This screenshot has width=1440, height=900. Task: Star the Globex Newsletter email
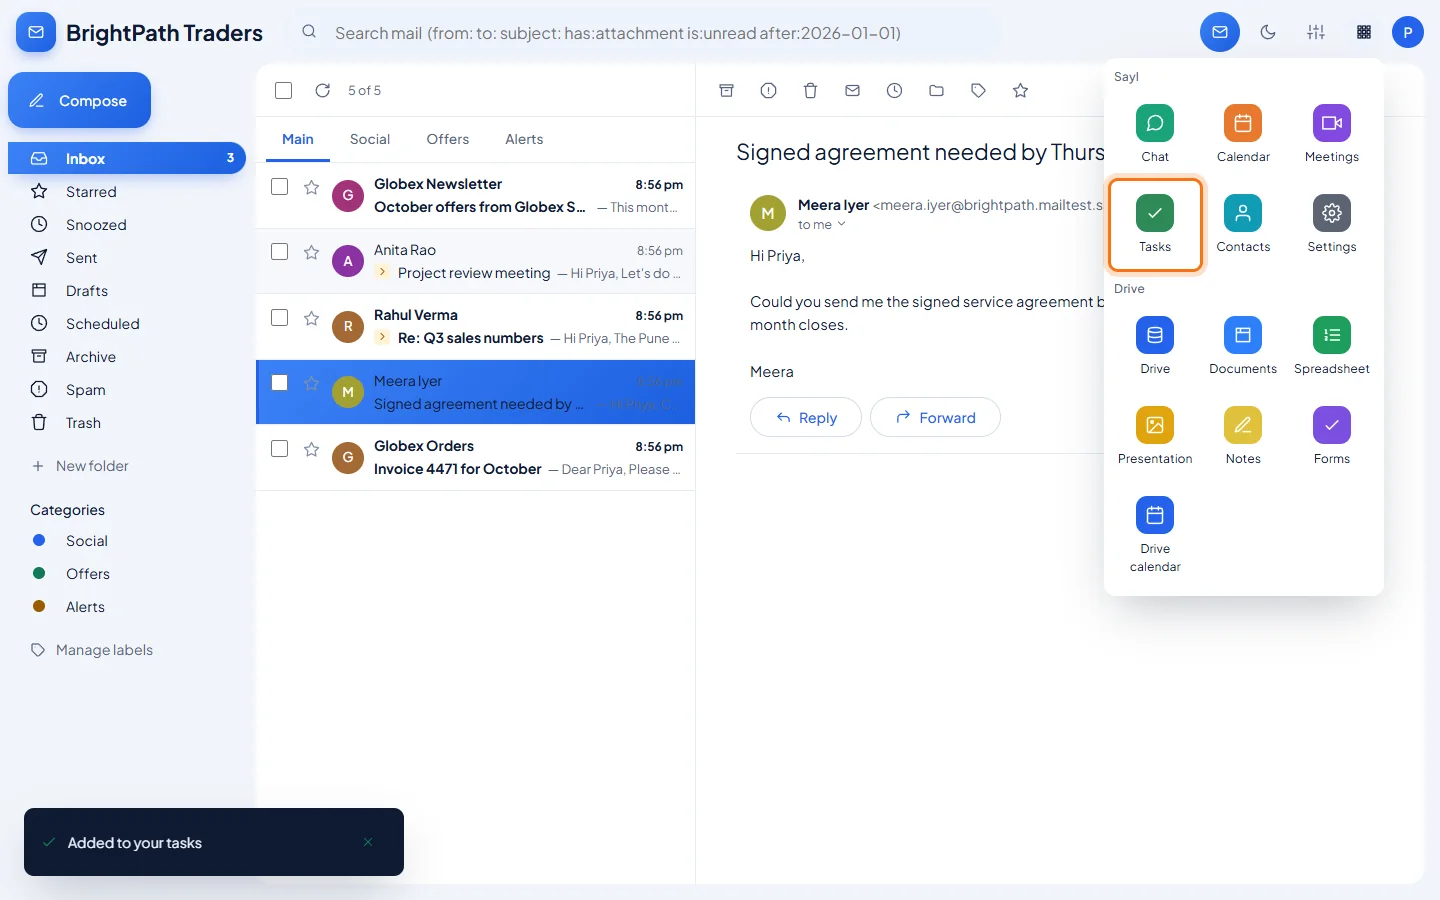(x=312, y=187)
